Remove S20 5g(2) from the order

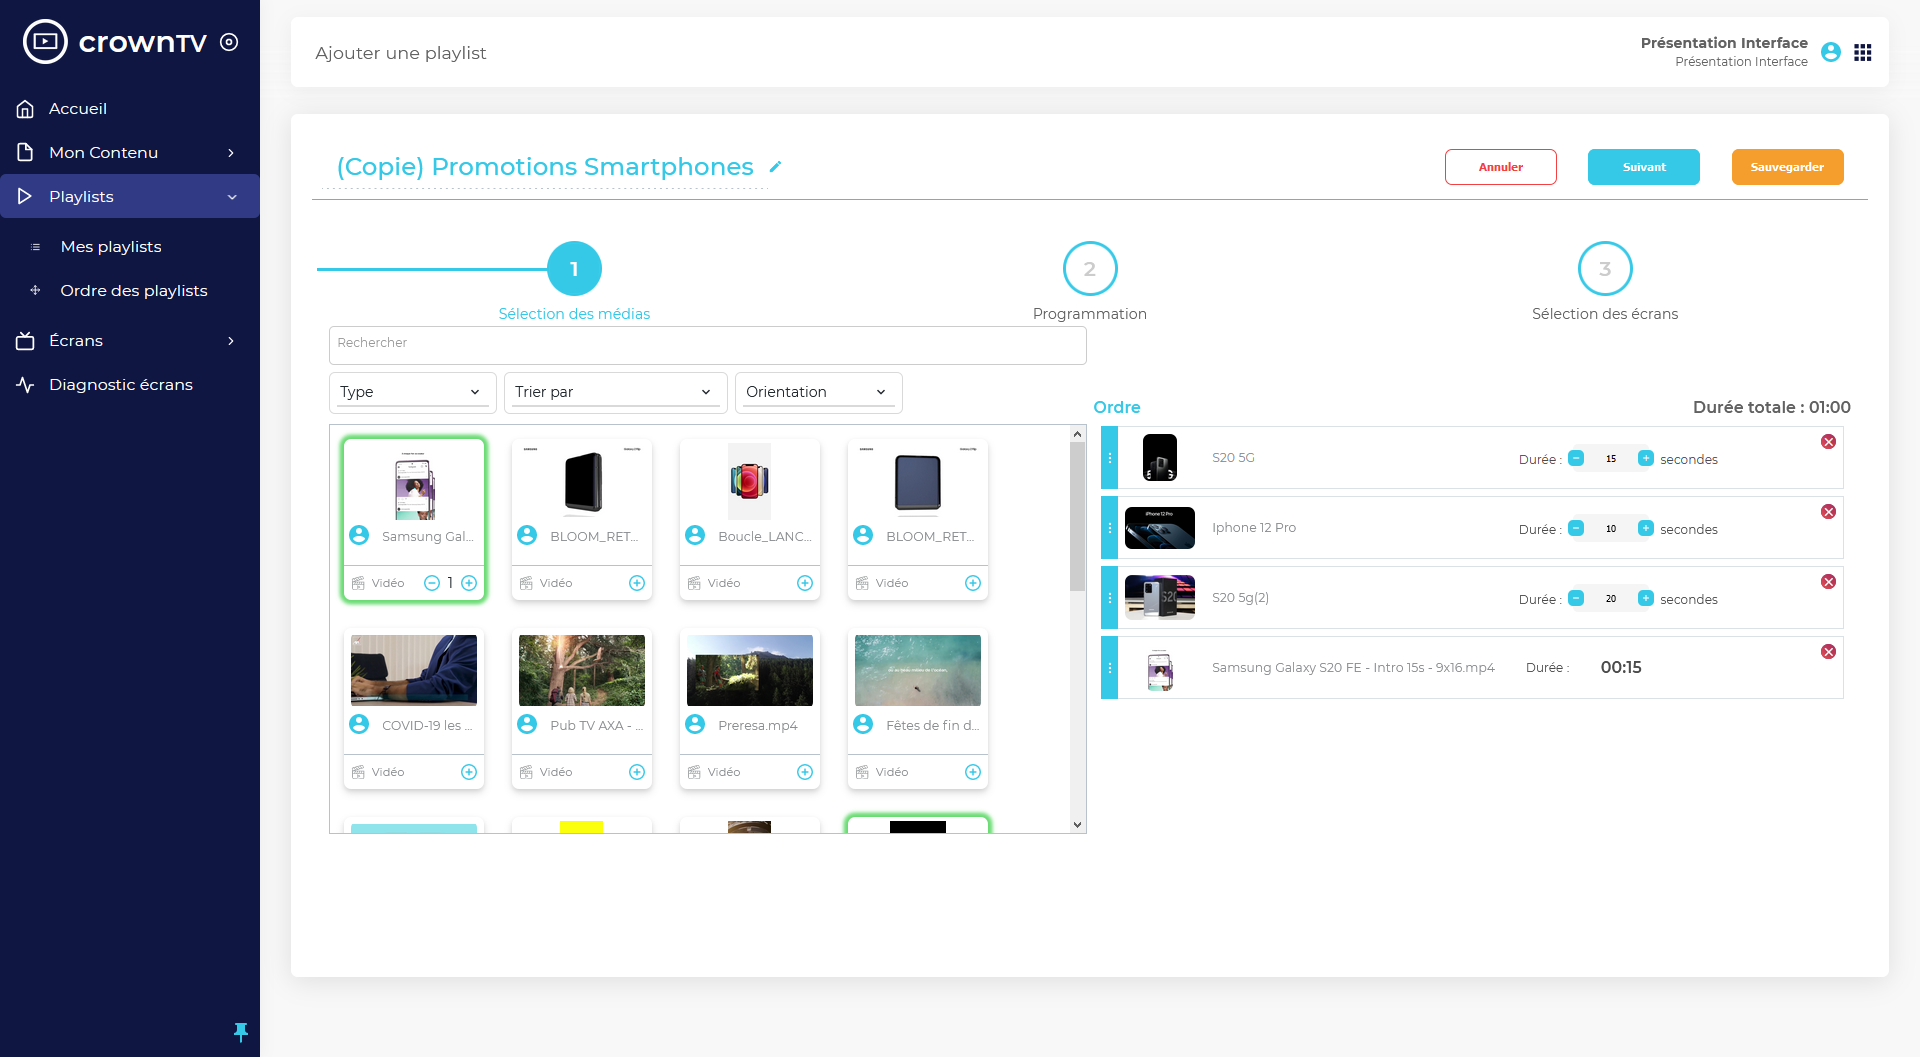click(x=1828, y=582)
